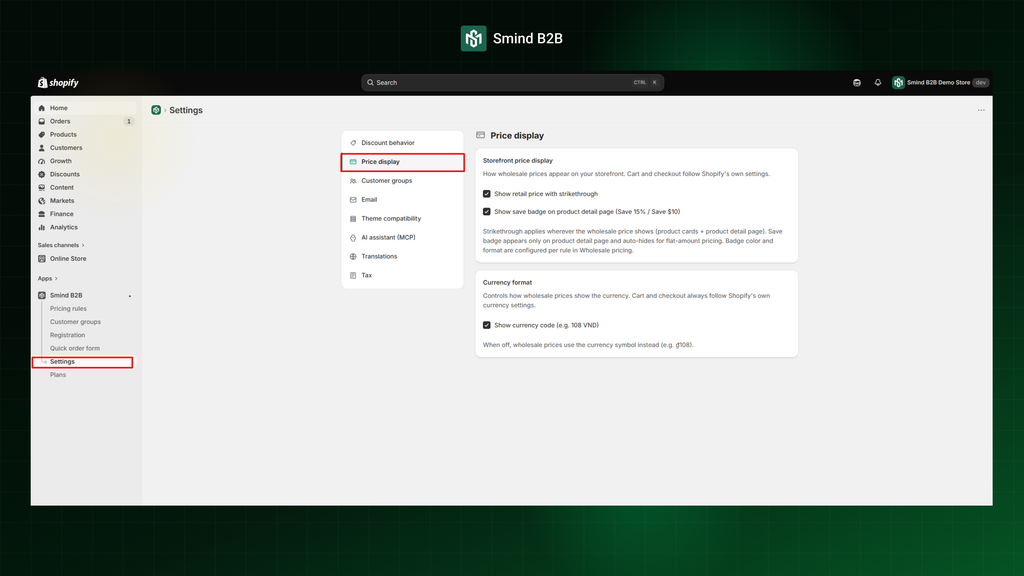This screenshot has height=576, width=1024.
Task: Click the Products tag icon
Action: coord(42,135)
